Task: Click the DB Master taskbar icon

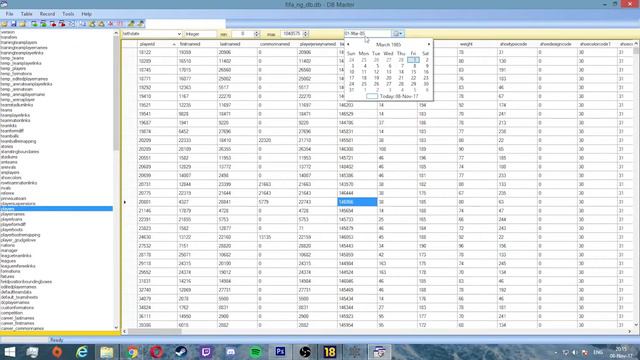Action: coord(380,352)
